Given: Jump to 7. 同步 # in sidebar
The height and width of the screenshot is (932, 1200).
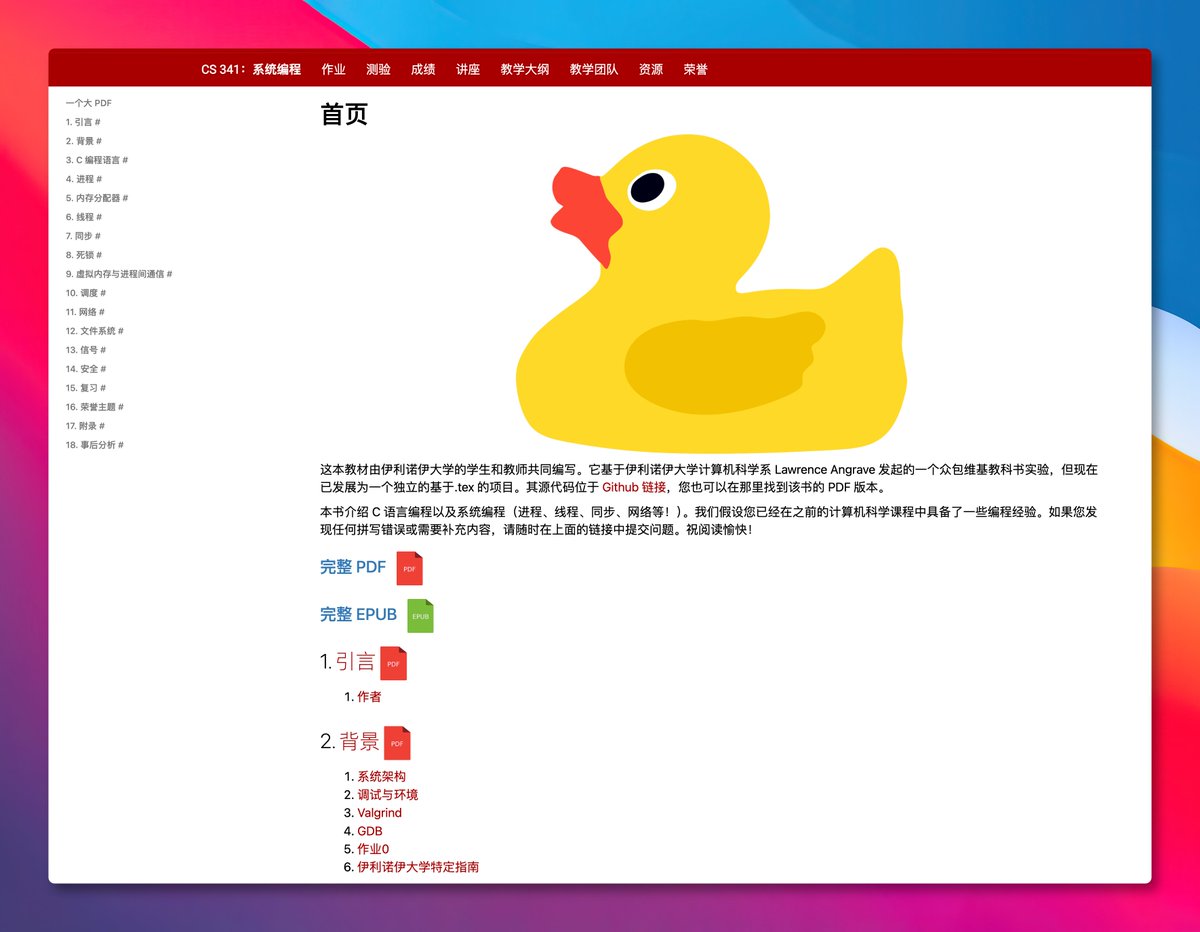Looking at the screenshot, I should tap(83, 236).
